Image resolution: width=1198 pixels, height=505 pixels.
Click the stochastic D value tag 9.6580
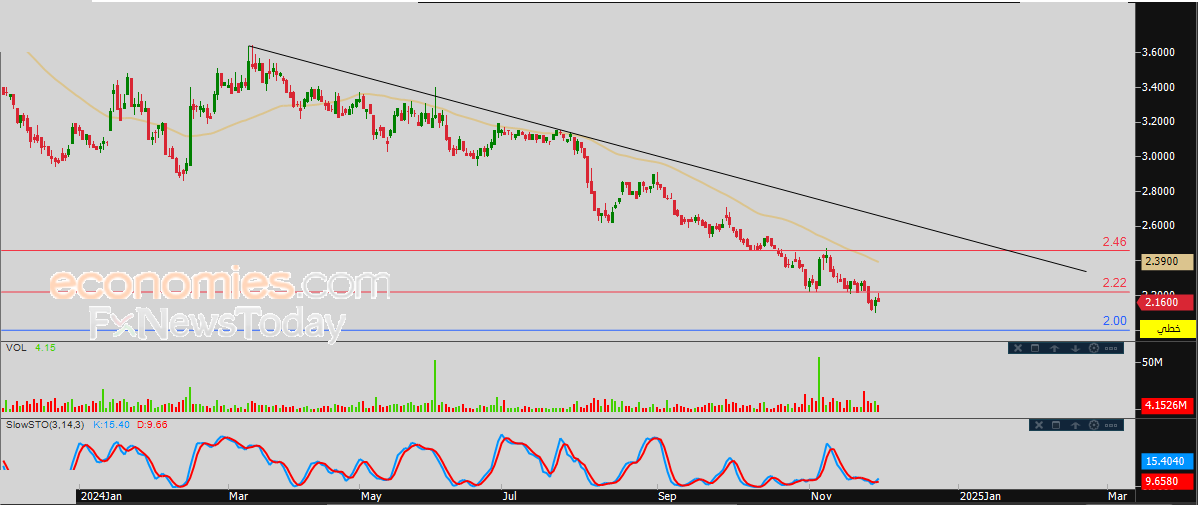[x=1169, y=482]
